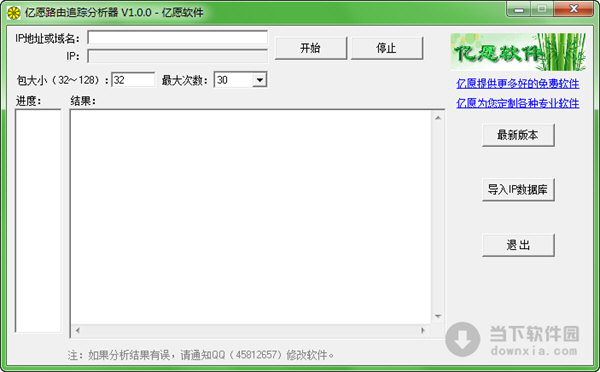Click inside the 结果 results text area
Viewport: 600px width, 372px height.
pyautogui.click(x=251, y=217)
